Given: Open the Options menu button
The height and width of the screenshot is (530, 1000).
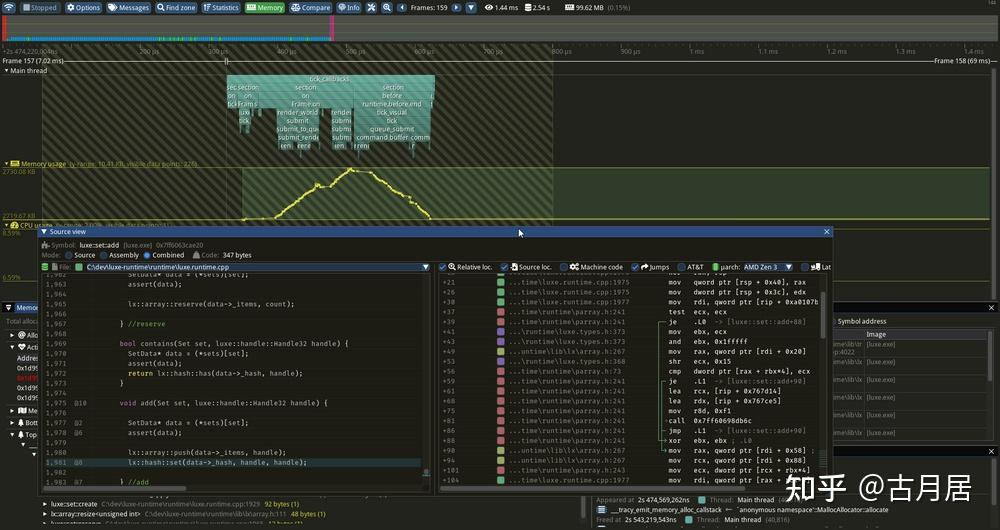Looking at the screenshot, I should pyautogui.click(x=84, y=8).
